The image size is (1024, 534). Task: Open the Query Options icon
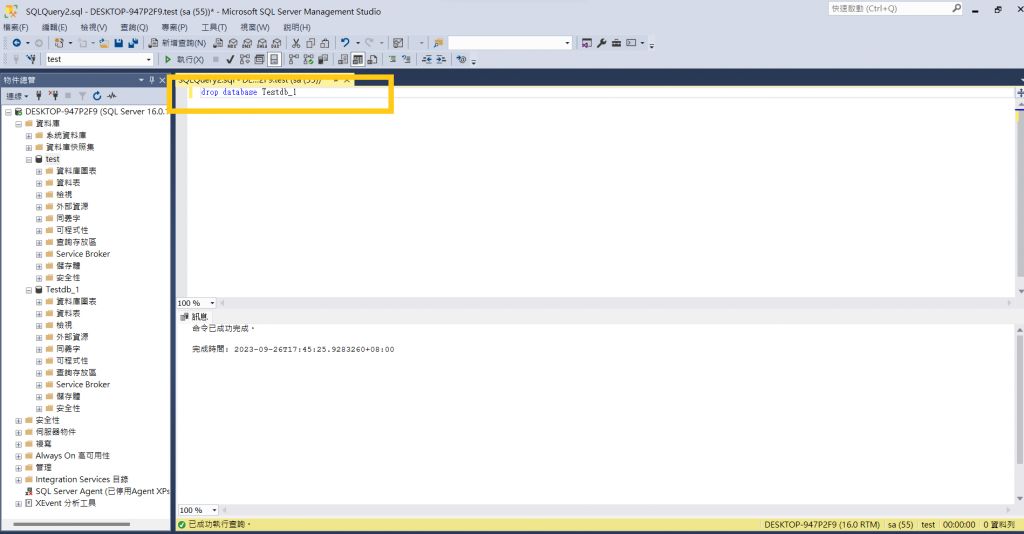pyautogui.click(x=259, y=59)
